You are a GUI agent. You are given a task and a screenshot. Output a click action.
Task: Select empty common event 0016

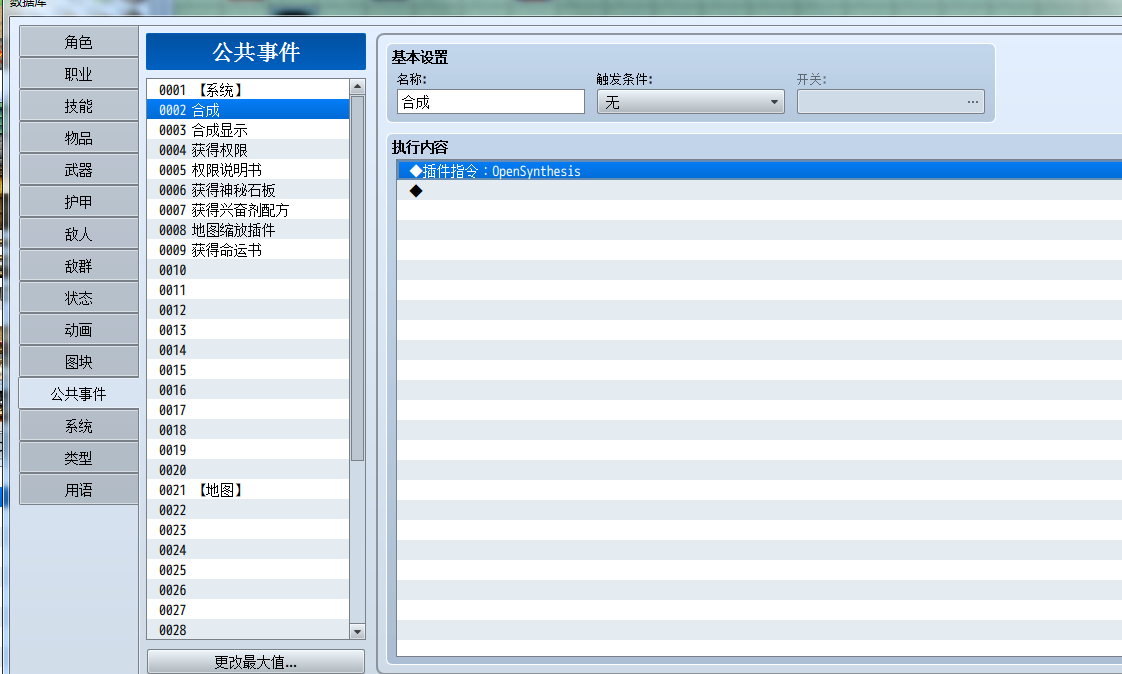248,390
